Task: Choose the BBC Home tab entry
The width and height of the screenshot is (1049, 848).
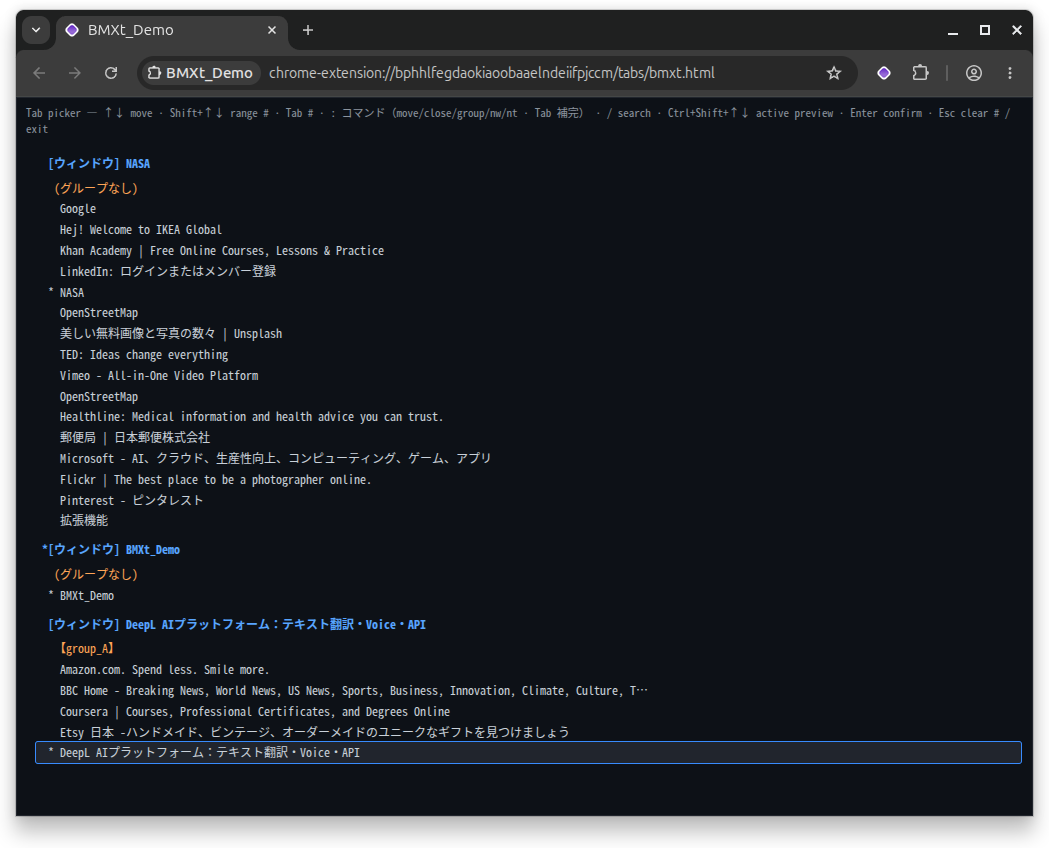Action: [353, 691]
